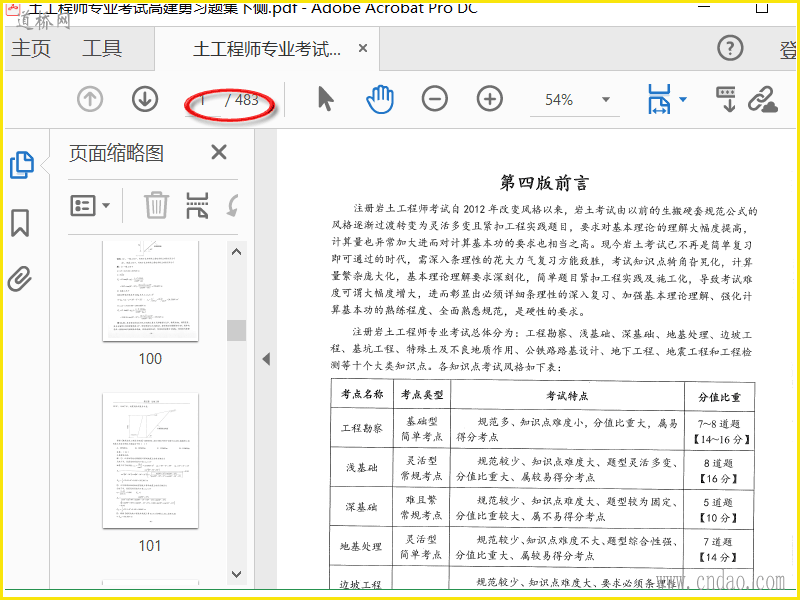The height and width of the screenshot is (600, 800).
Task: Click the 第四版前言 heading
Action: pyautogui.click(x=544, y=183)
